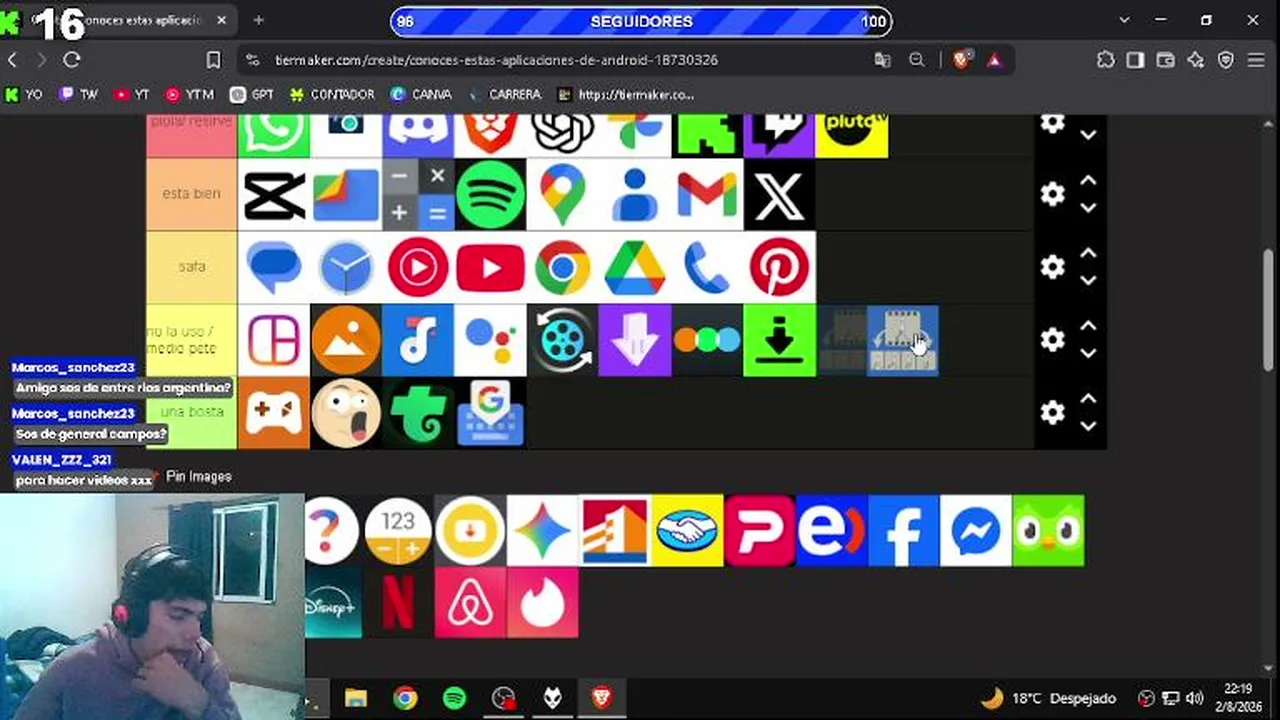Open the YT bookmark

(131, 95)
